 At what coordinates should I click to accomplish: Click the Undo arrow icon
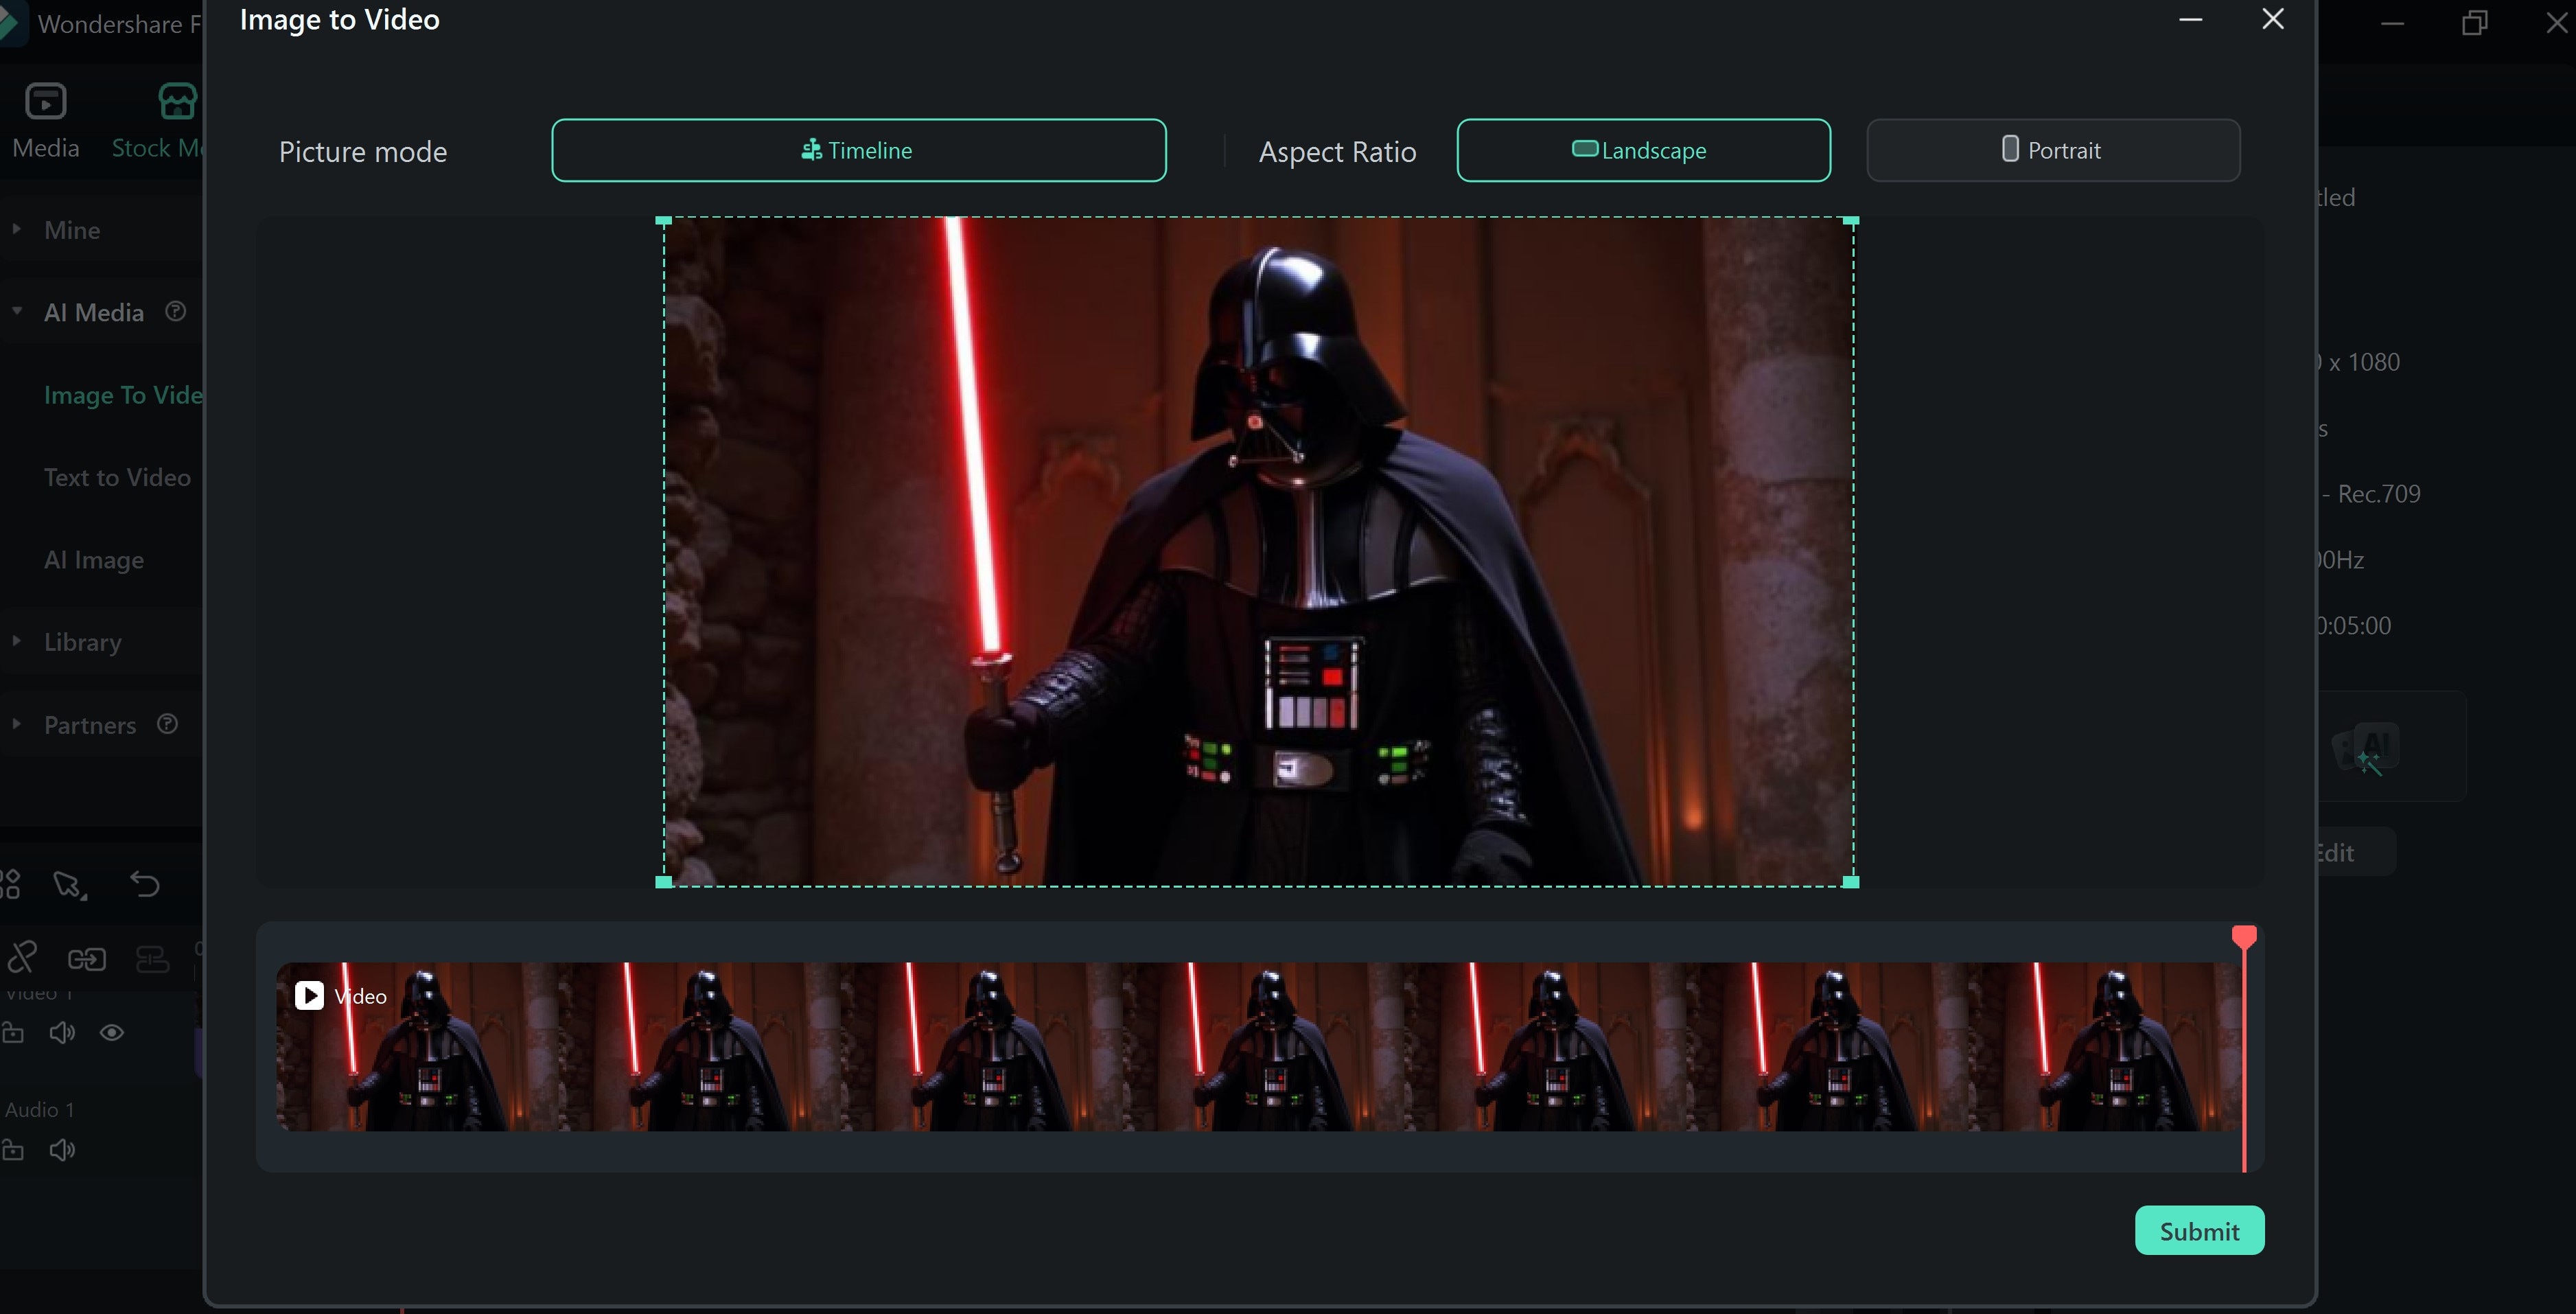pos(145,884)
